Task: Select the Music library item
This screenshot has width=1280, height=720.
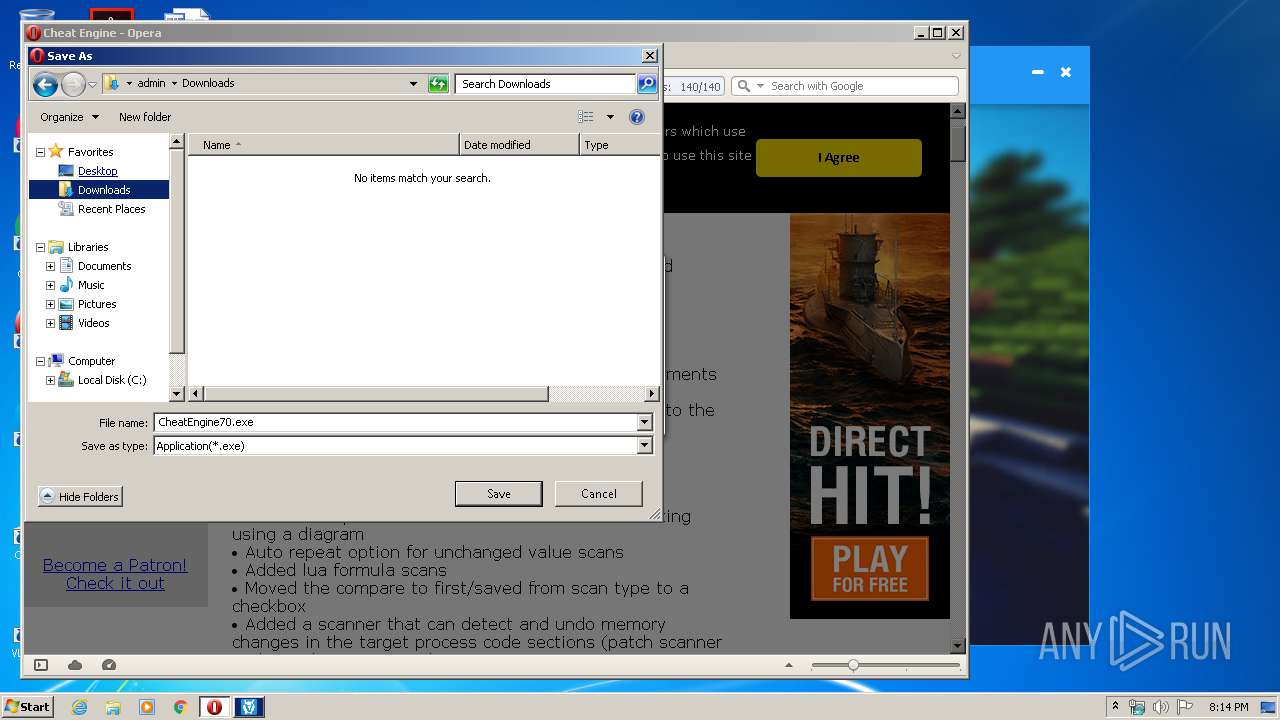Action: tap(91, 285)
